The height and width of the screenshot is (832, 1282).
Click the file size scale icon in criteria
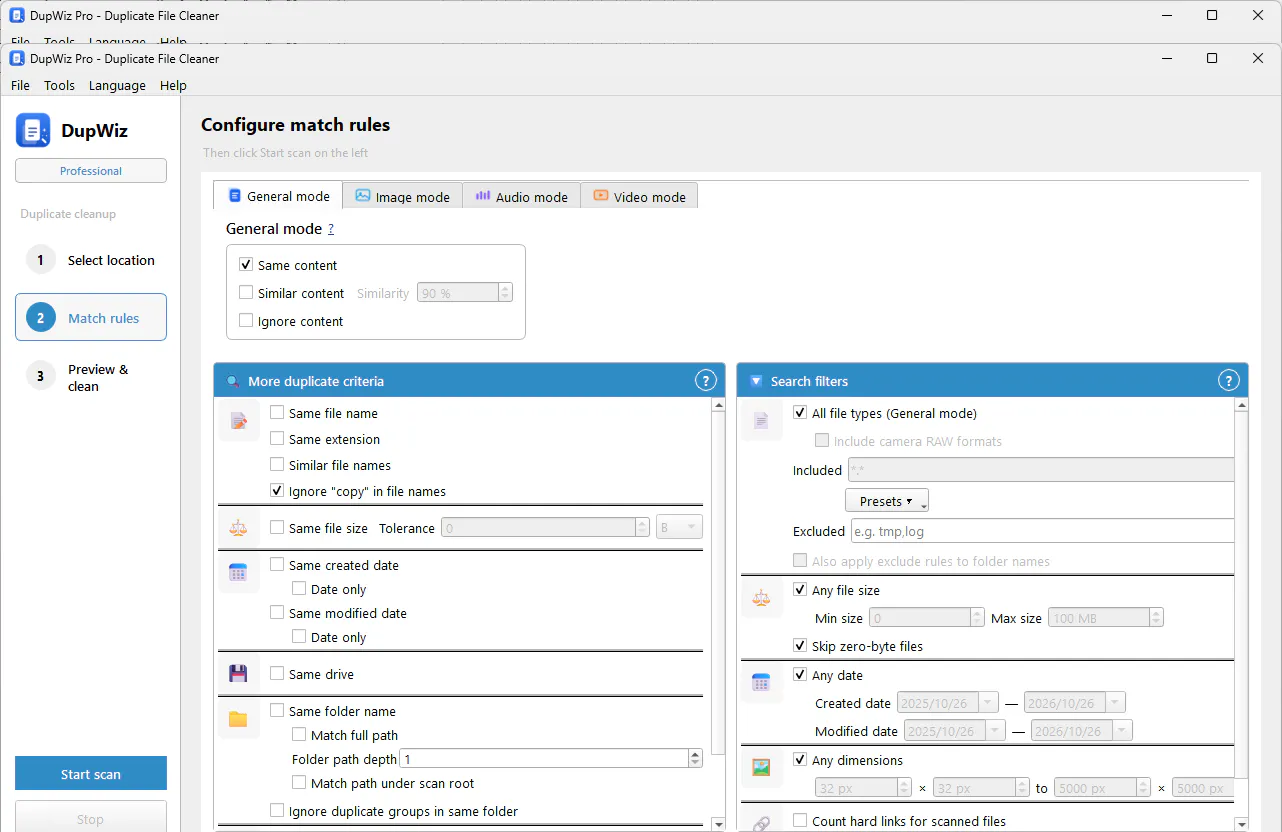click(238, 528)
